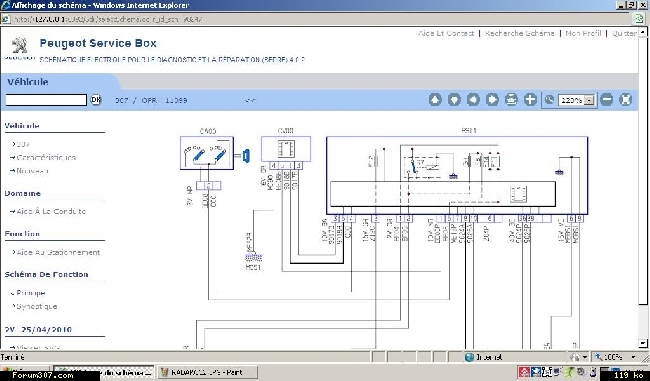Focus the vehicle search input field
The width and height of the screenshot is (650, 381).
(x=46, y=100)
